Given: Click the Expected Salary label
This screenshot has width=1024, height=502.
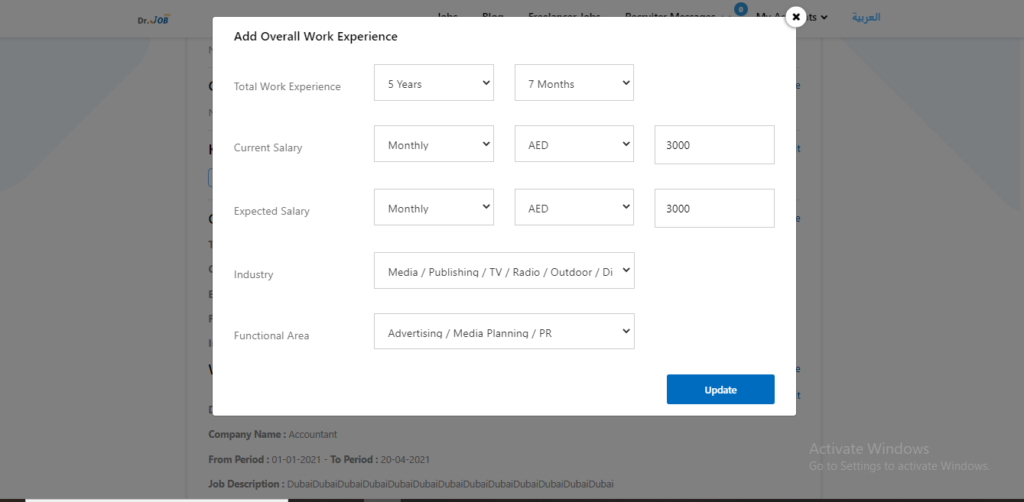Looking at the screenshot, I should point(272,211).
